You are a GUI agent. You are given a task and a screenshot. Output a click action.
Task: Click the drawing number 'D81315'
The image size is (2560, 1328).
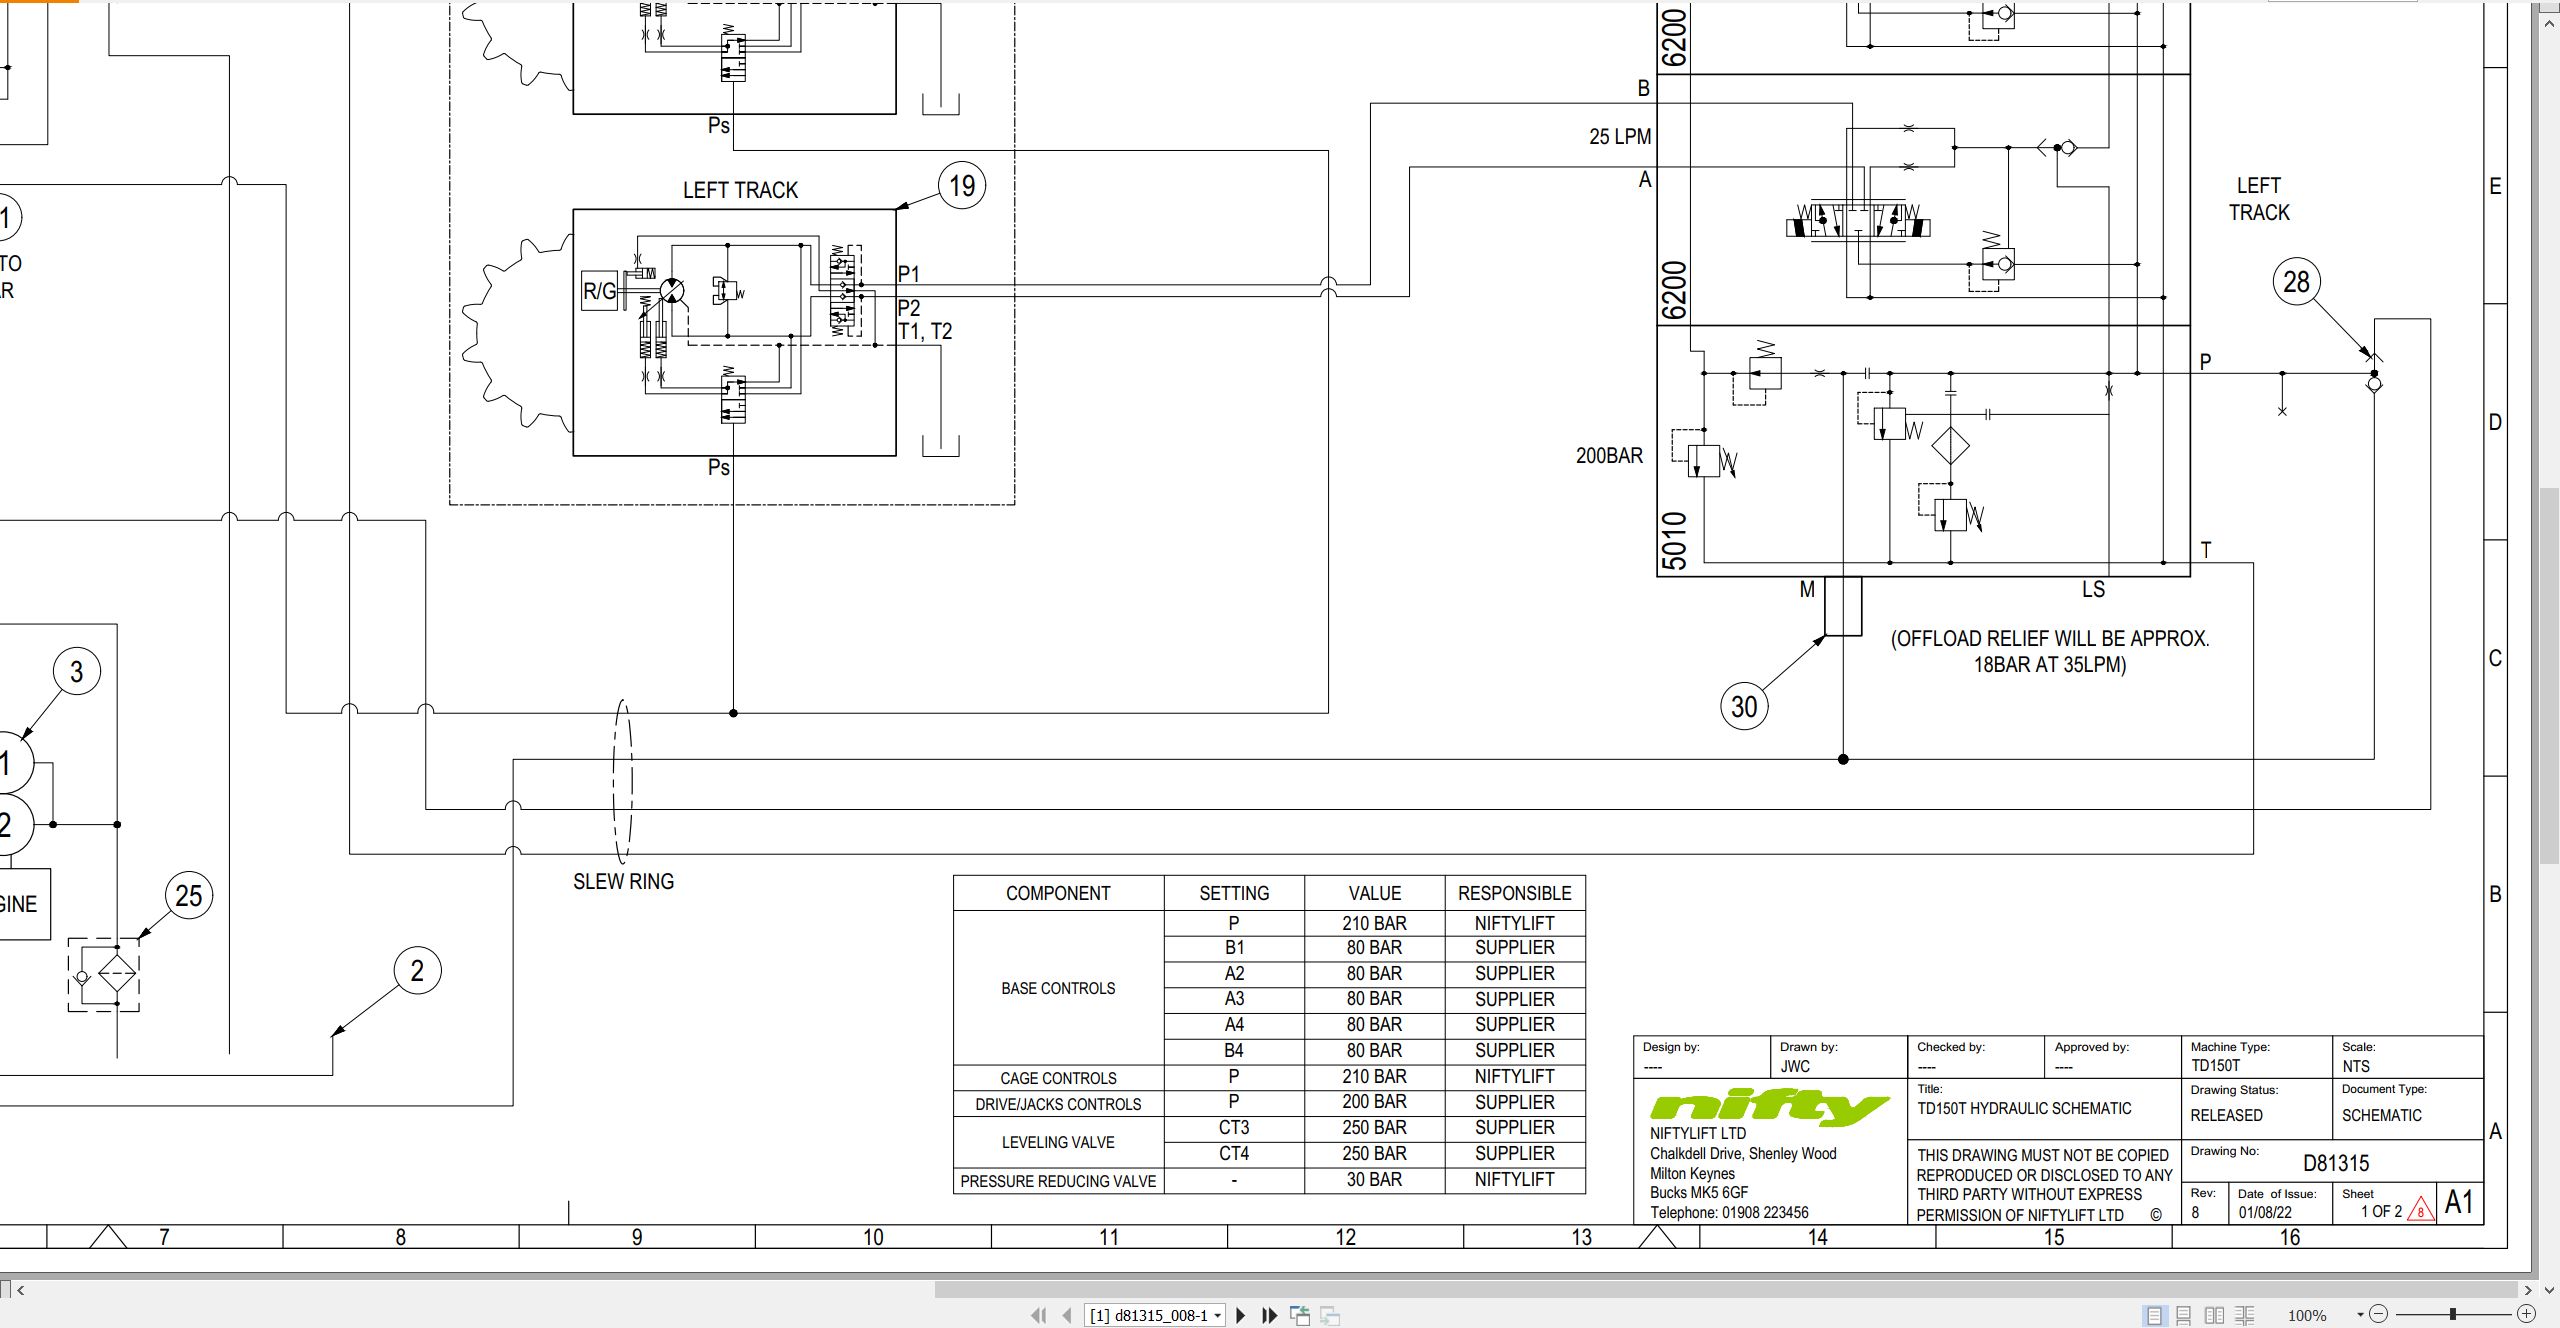point(2336,1163)
